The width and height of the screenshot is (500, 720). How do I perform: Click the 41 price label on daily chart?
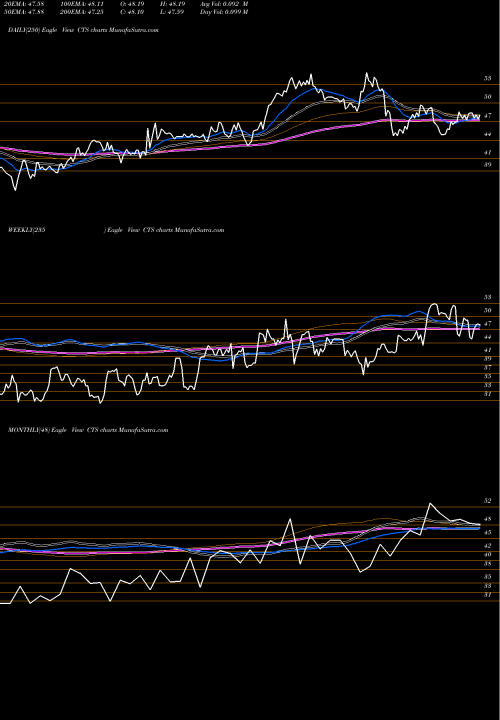click(487, 152)
